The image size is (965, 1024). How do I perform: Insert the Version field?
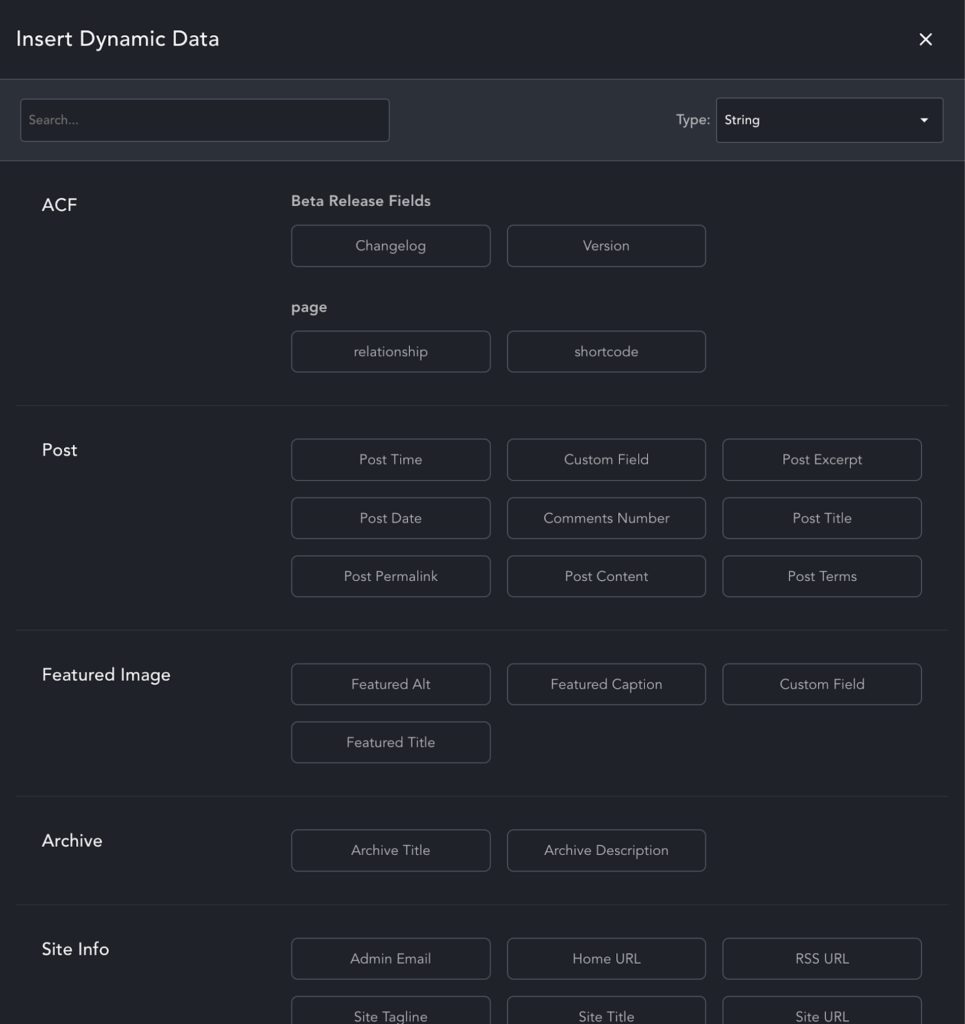point(606,245)
